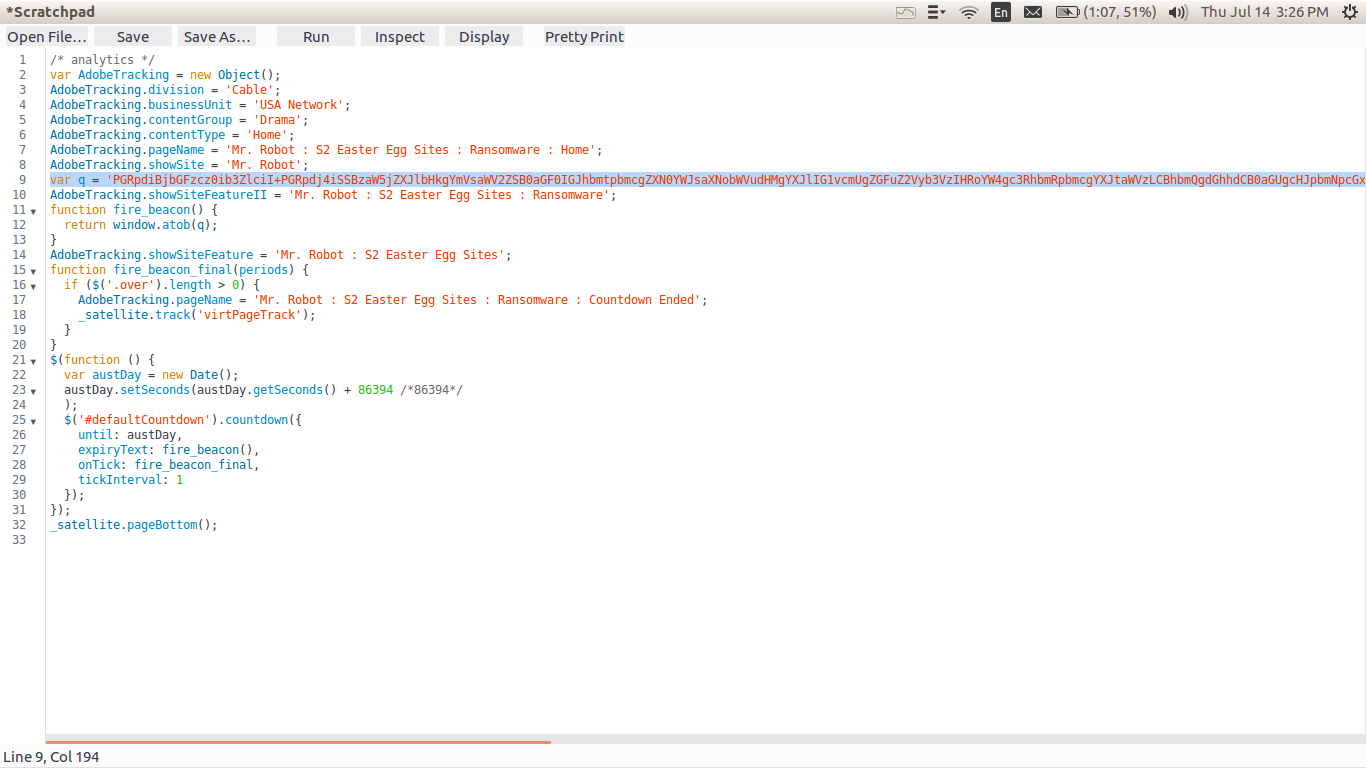Open the clock showing Thu Jul 14 3:26 PM

1265,12
